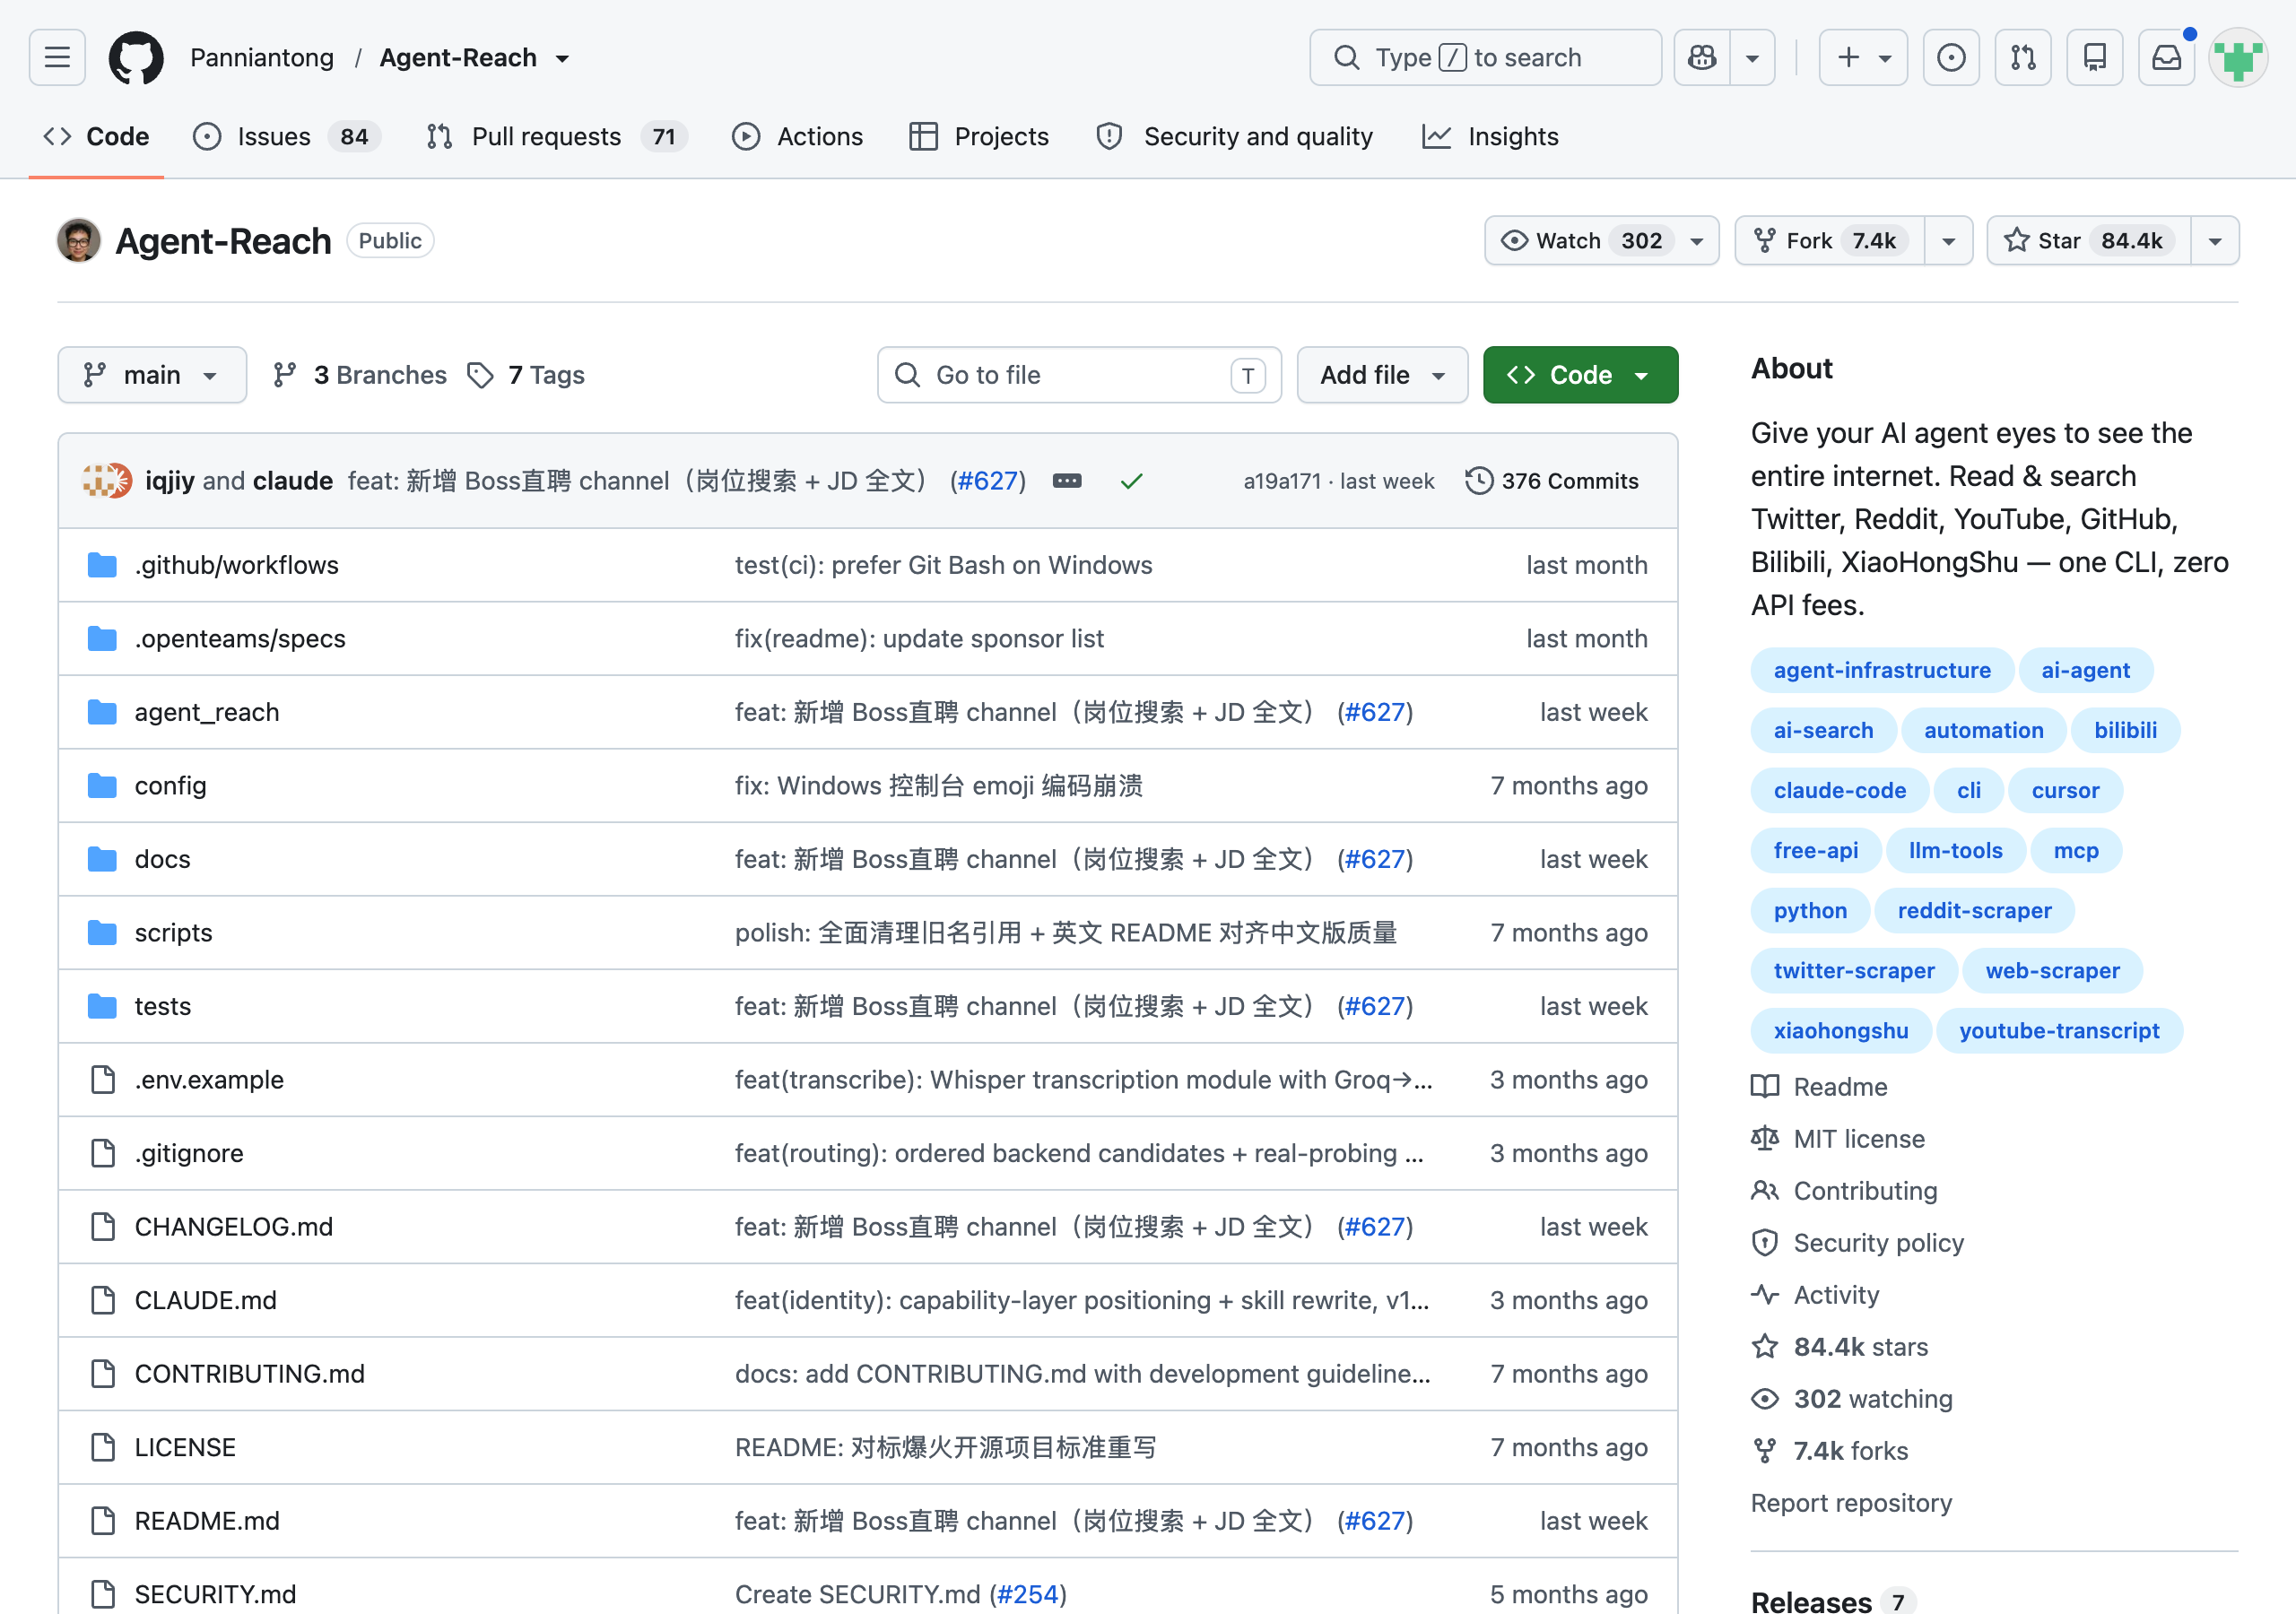Switch to the Insights tab
The width and height of the screenshot is (2296, 1614).
(1491, 136)
